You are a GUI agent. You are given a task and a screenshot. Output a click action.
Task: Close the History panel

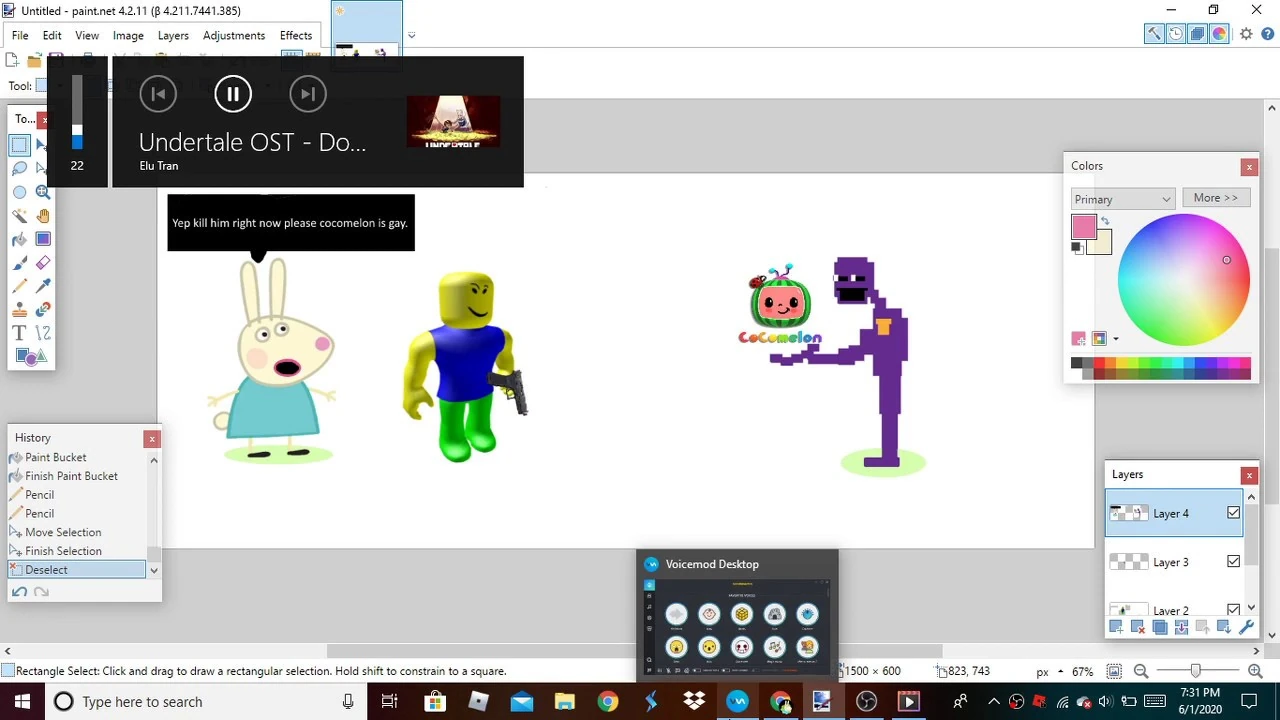(x=152, y=438)
